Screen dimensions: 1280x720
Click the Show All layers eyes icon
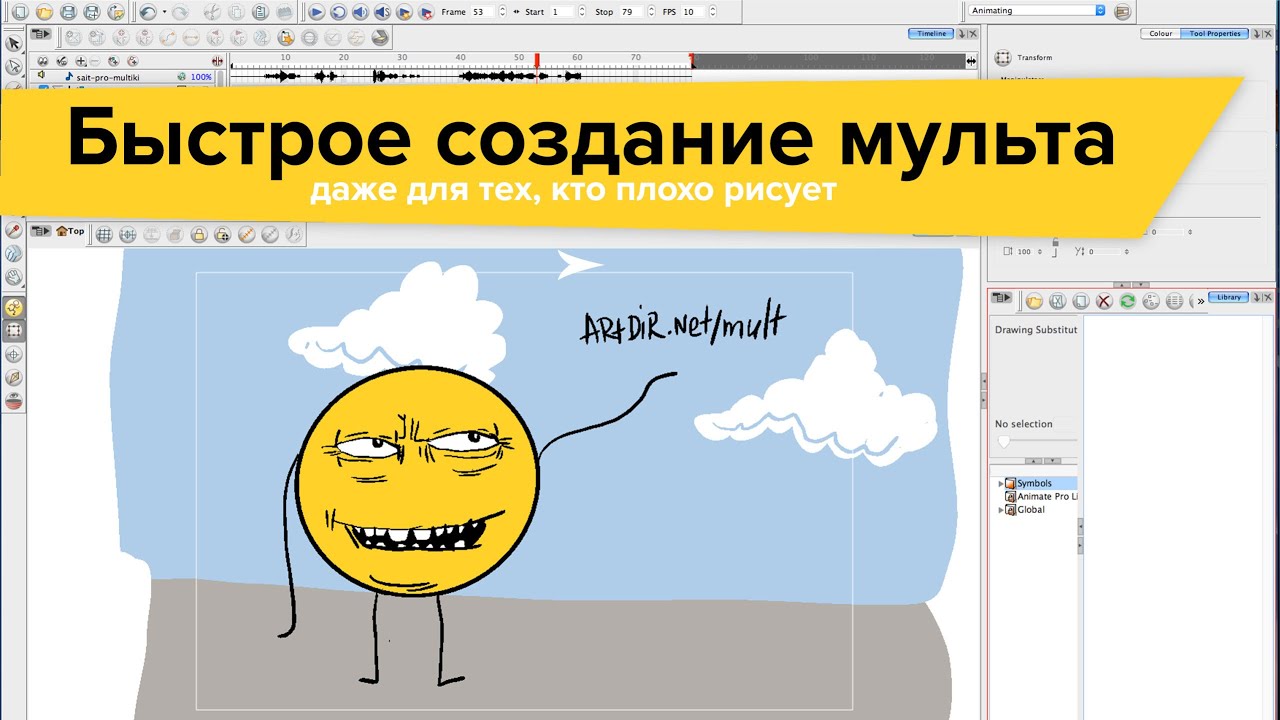[x=42, y=62]
